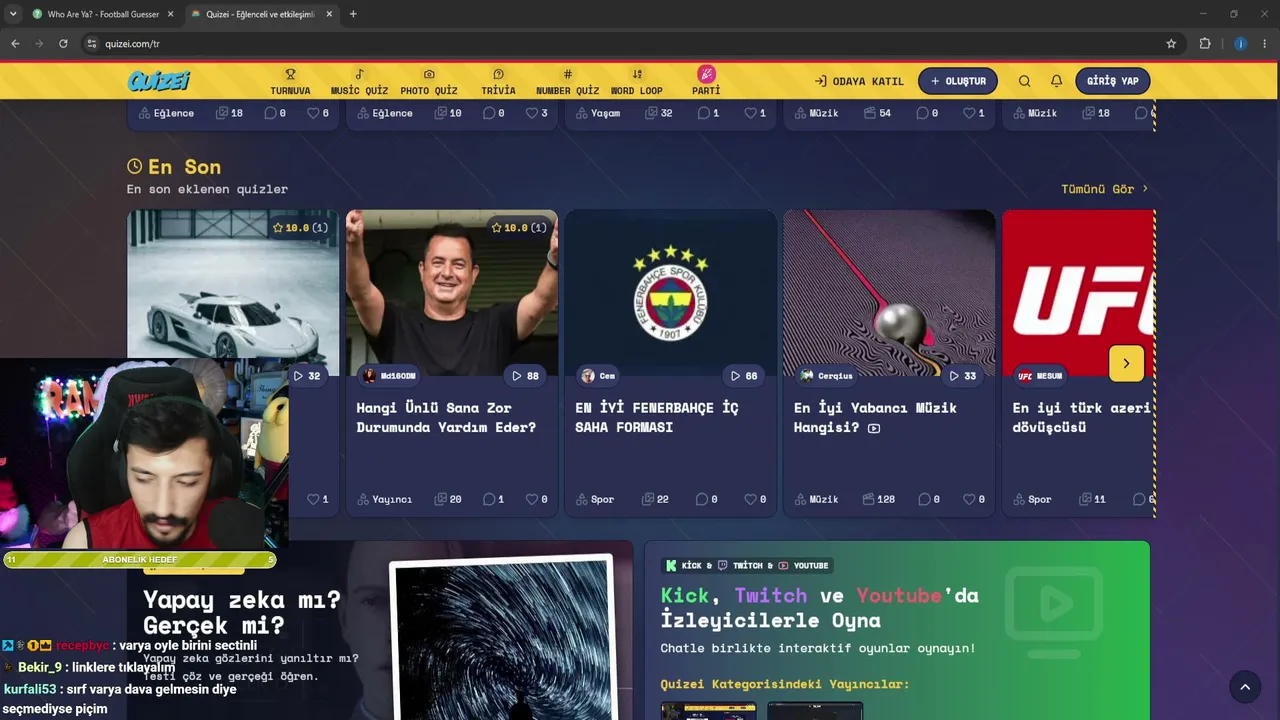This screenshot has height=720, width=1280.
Task: Click author Md160DM avatar label
Action: (389, 376)
